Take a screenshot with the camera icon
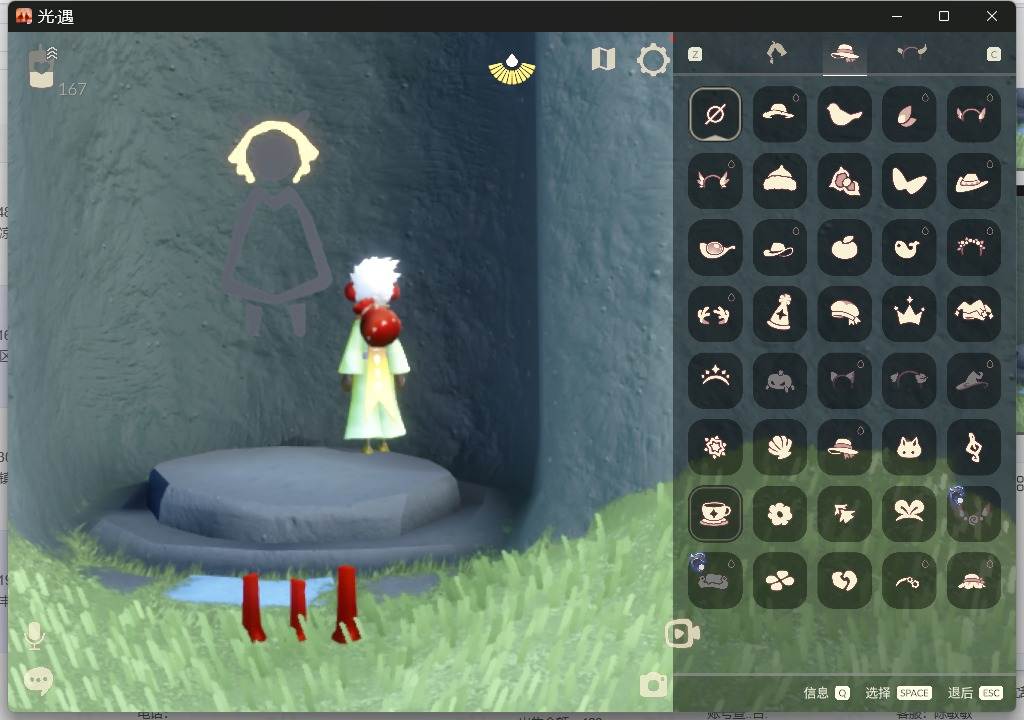Screen dimensions: 1024x720 point(653,685)
